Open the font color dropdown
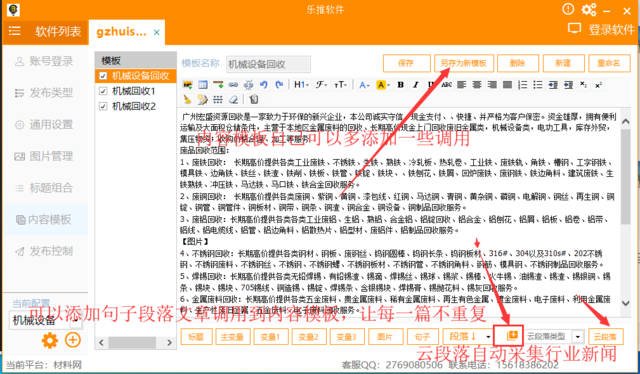This screenshot has height=374, width=640. pos(364,85)
